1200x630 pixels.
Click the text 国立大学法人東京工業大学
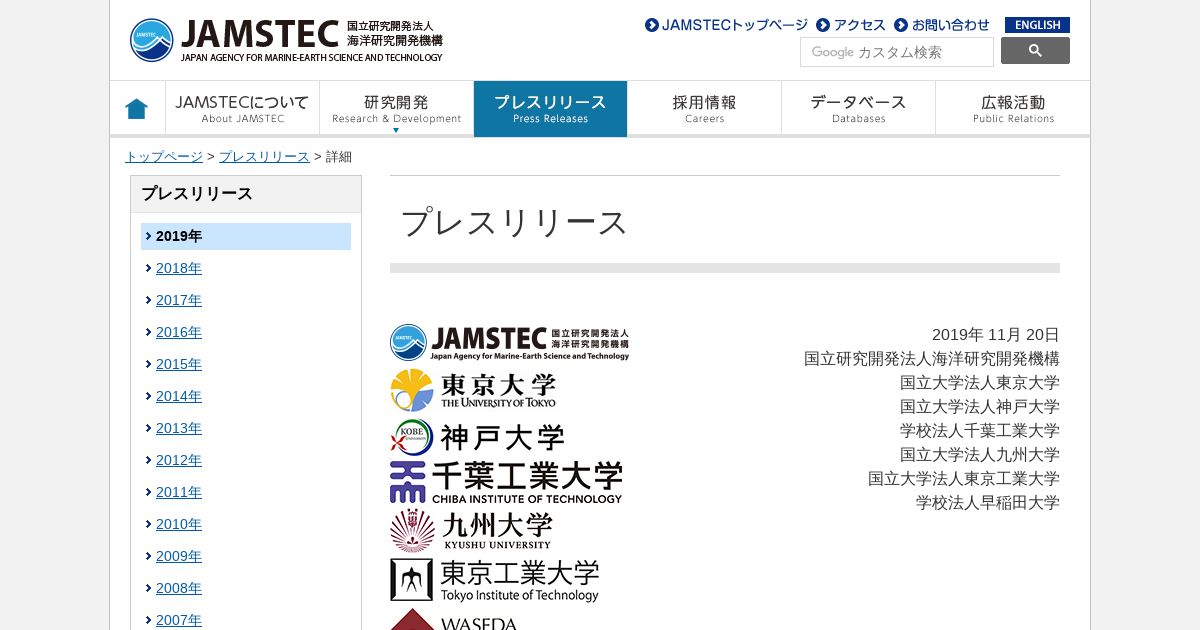click(x=964, y=479)
